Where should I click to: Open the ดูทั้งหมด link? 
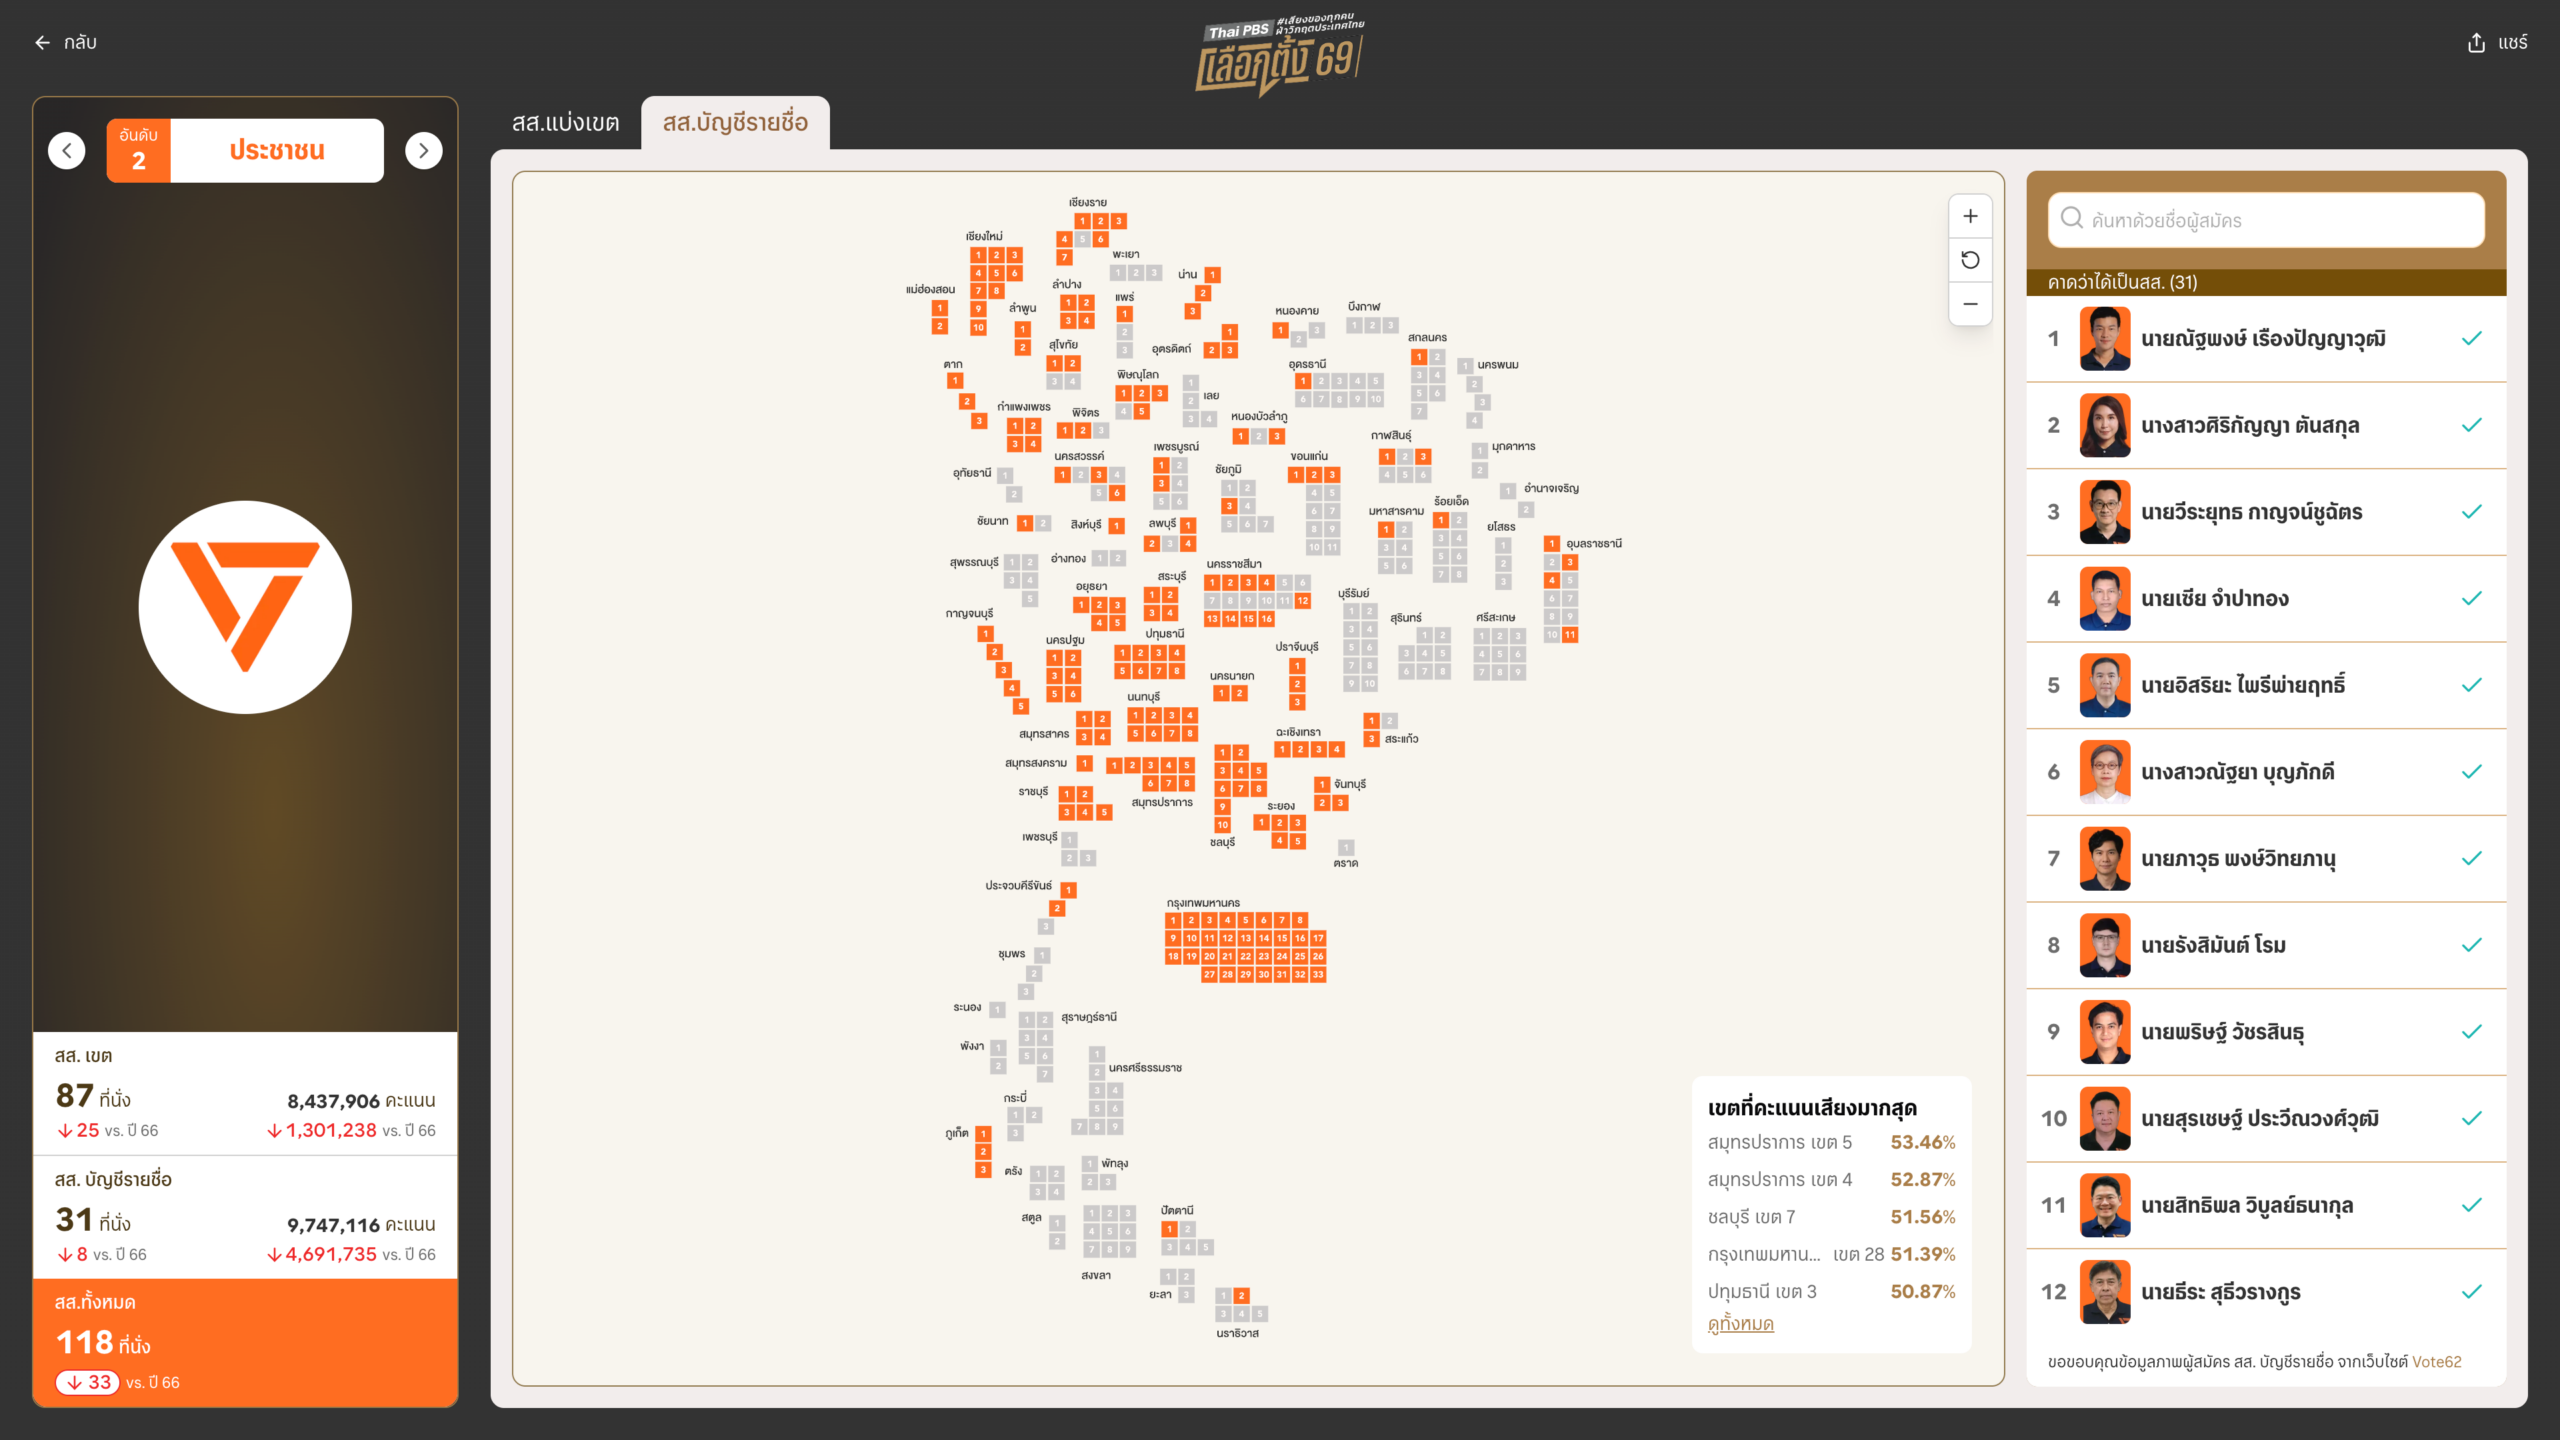click(x=1740, y=1324)
